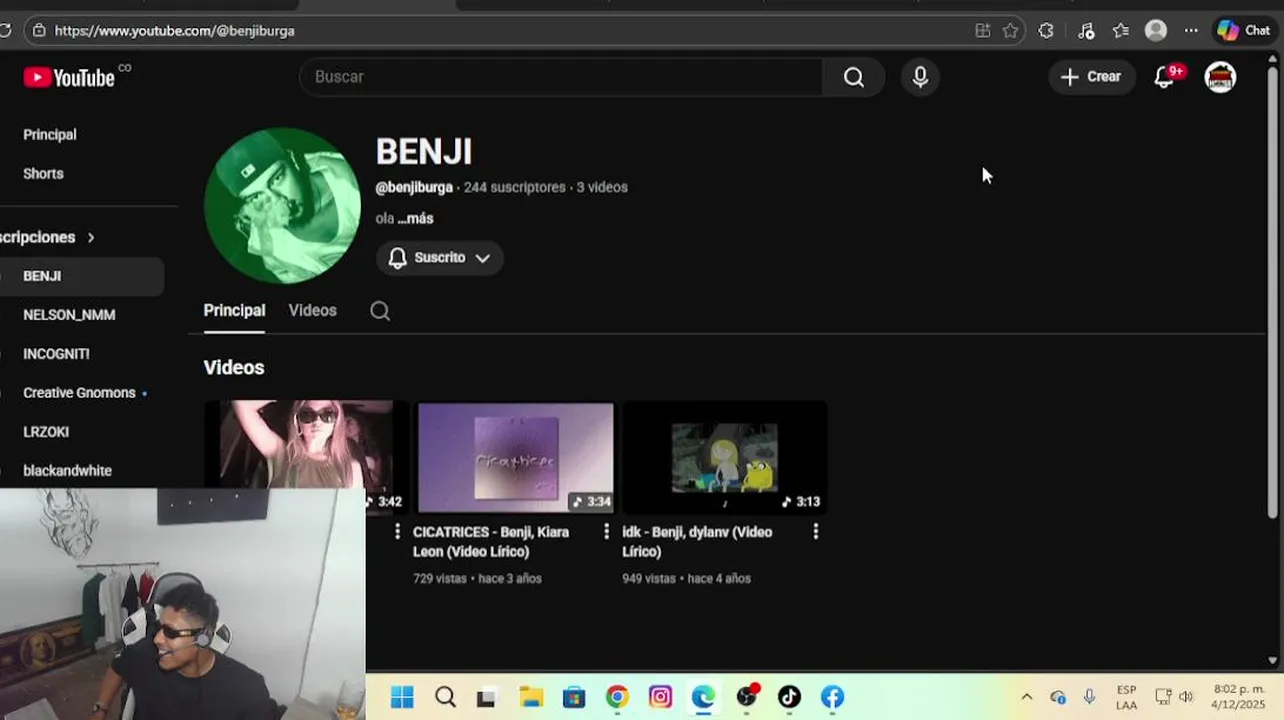
Task: Click the browser address bar URL
Action: tap(175, 31)
